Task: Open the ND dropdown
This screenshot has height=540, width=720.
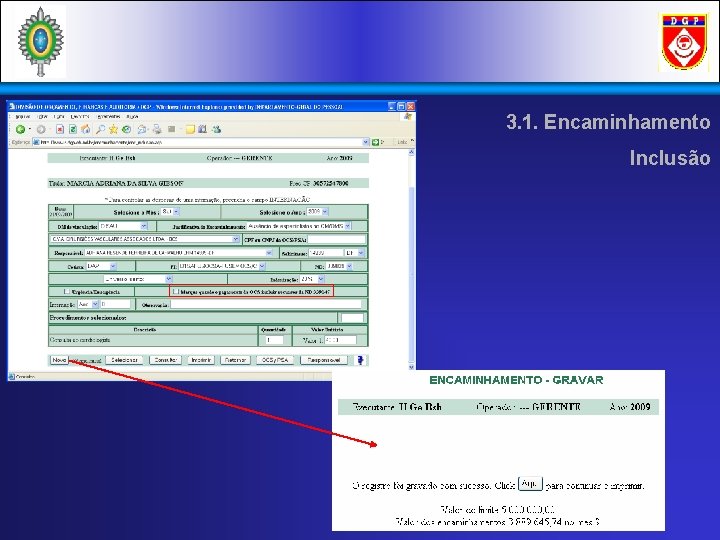Action: (339, 266)
